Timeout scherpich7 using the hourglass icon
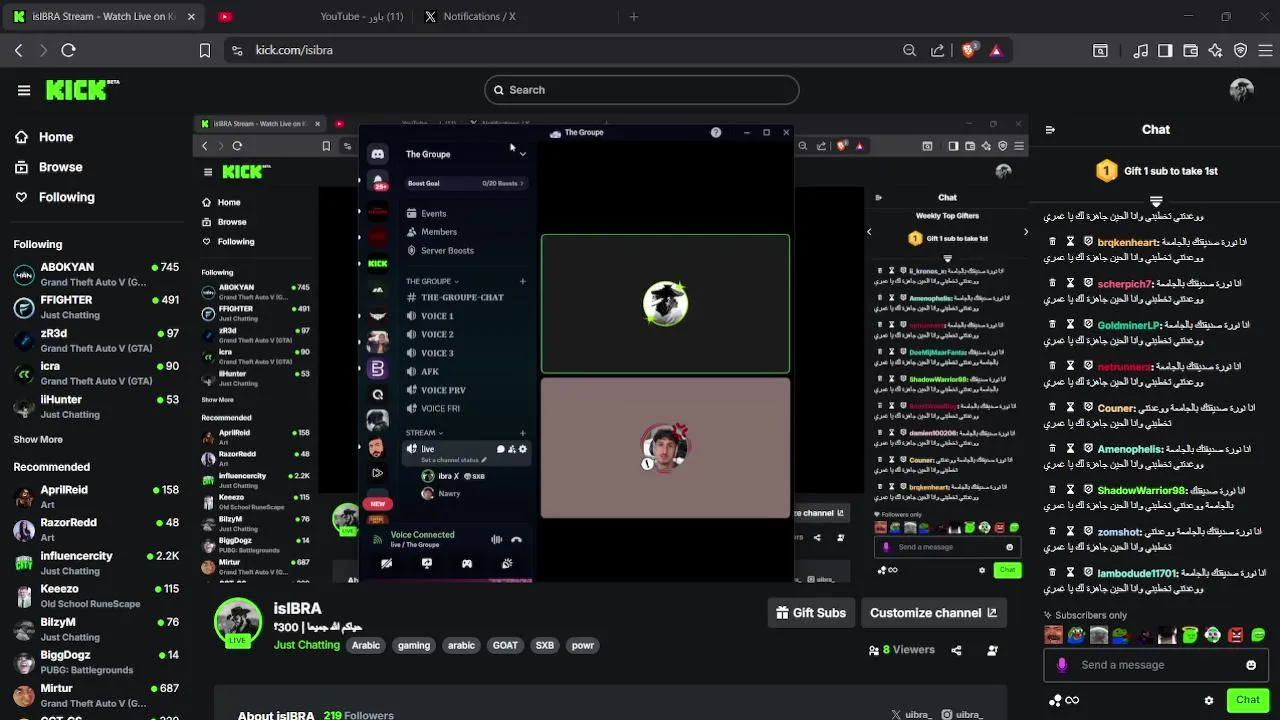 [x=1070, y=284]
